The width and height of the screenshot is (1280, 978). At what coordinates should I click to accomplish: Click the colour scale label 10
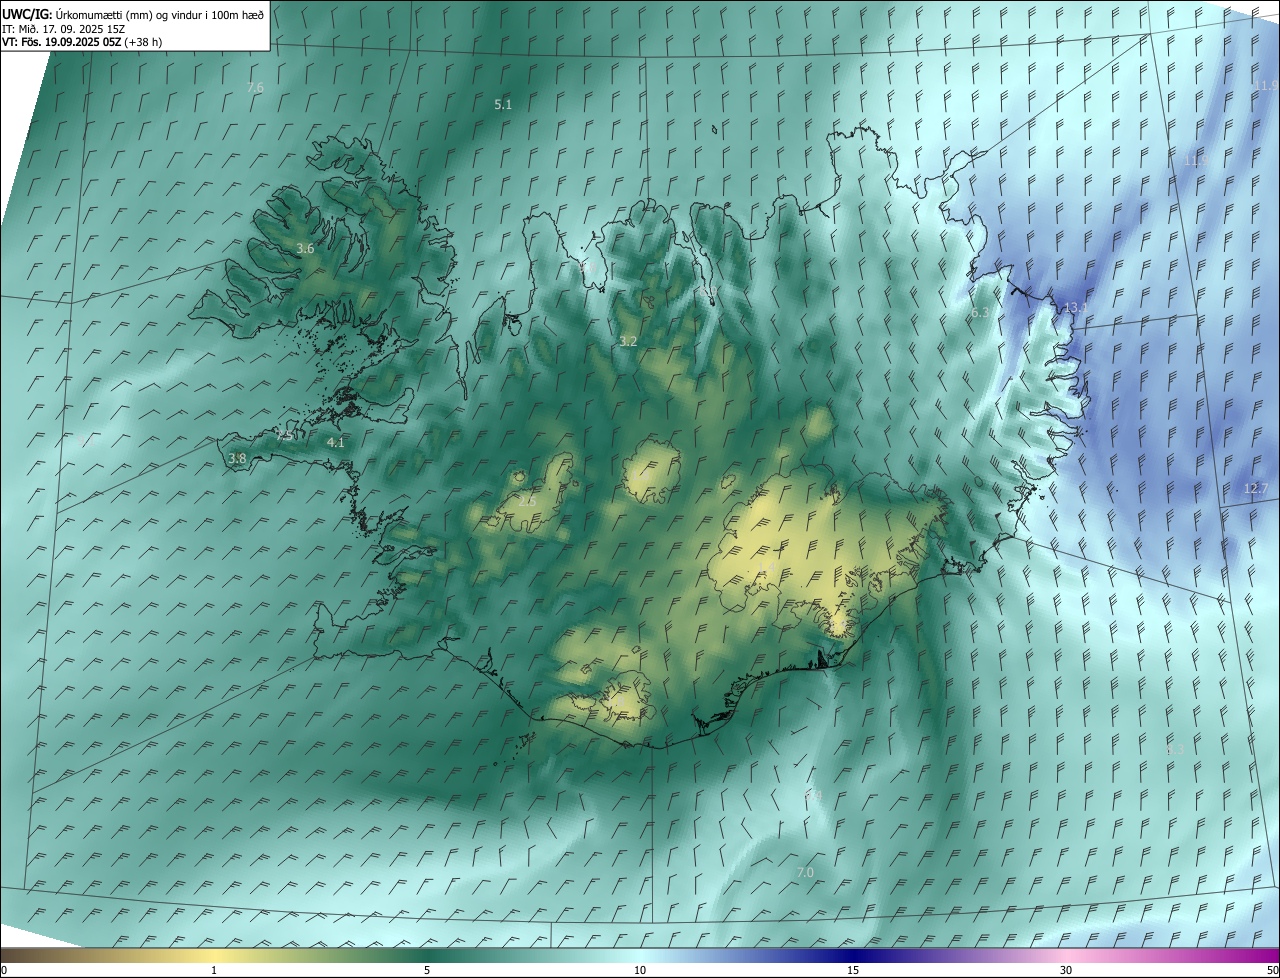(x=640, y=971)
